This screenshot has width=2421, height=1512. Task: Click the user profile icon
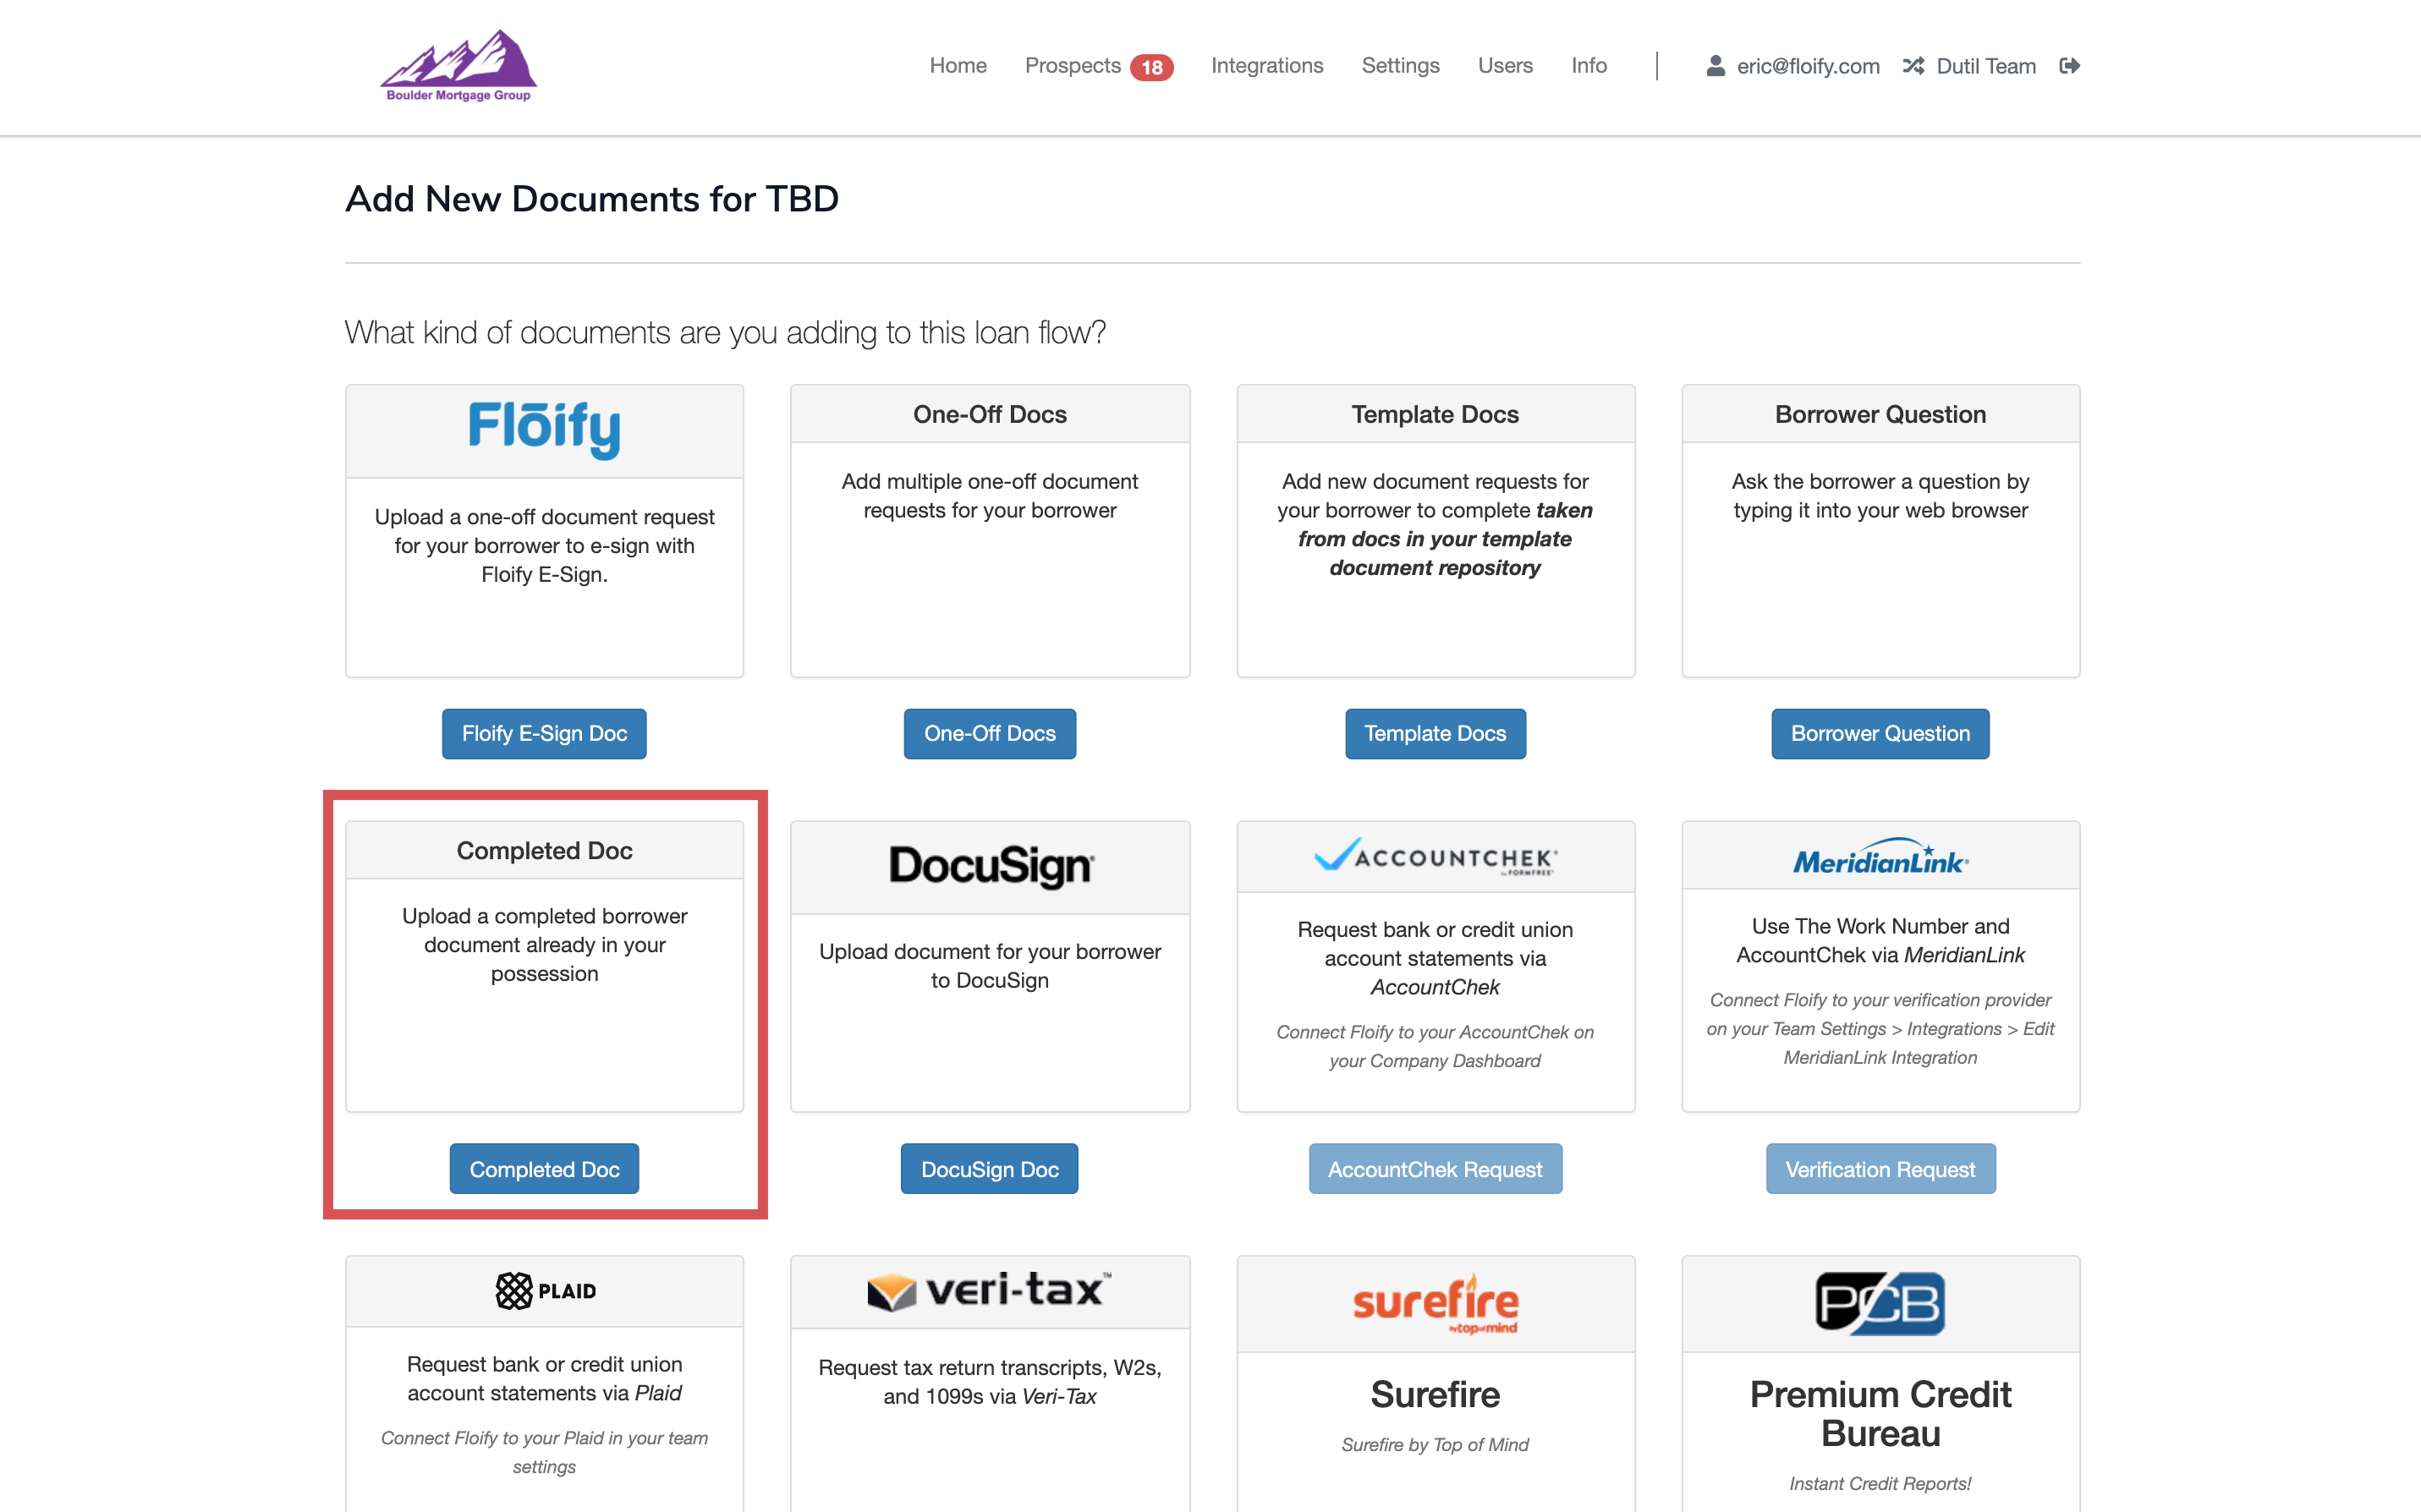[1715, 66]
